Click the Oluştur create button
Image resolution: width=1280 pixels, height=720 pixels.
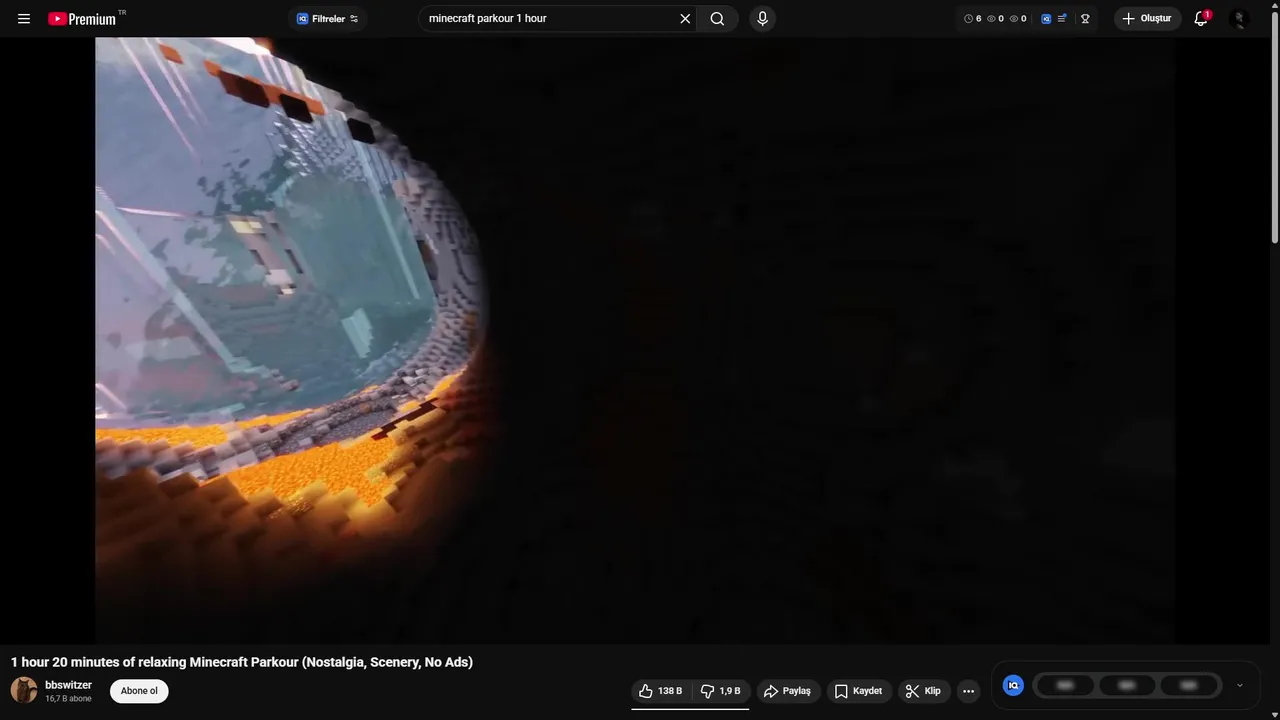1147,19
